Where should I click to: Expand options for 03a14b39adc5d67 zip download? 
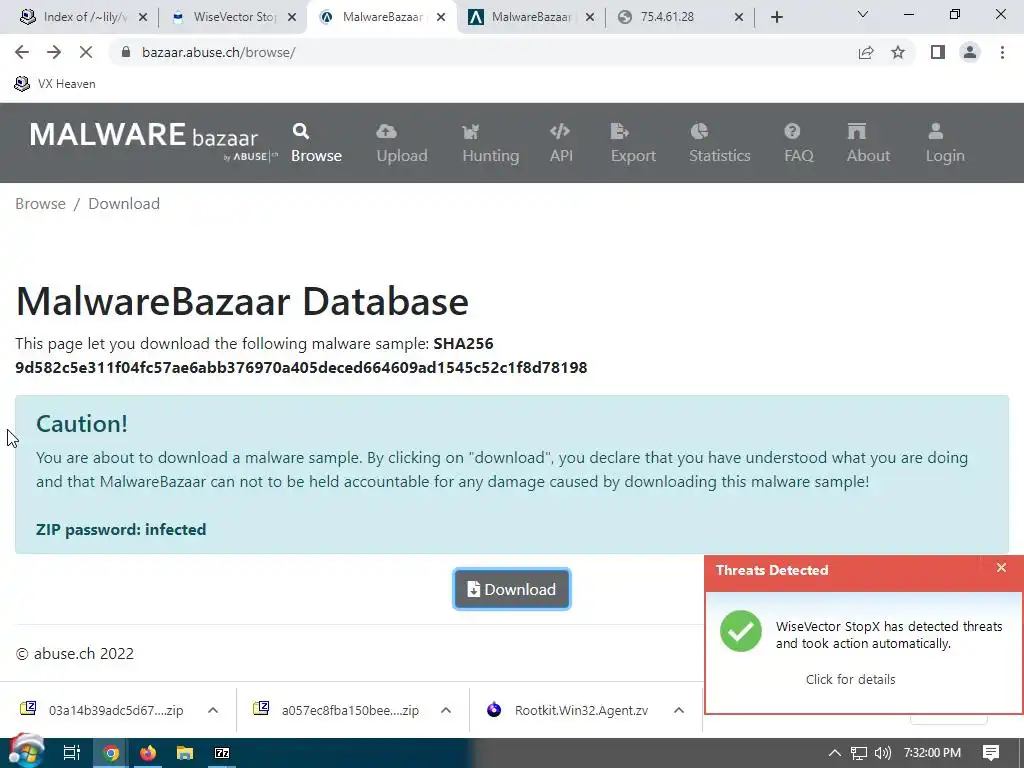click(x=213, y=710)
